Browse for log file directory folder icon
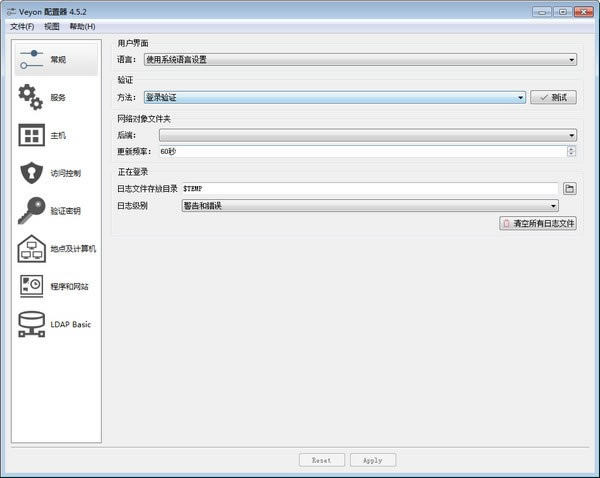The image size is (600, 478). click(569, 188)
